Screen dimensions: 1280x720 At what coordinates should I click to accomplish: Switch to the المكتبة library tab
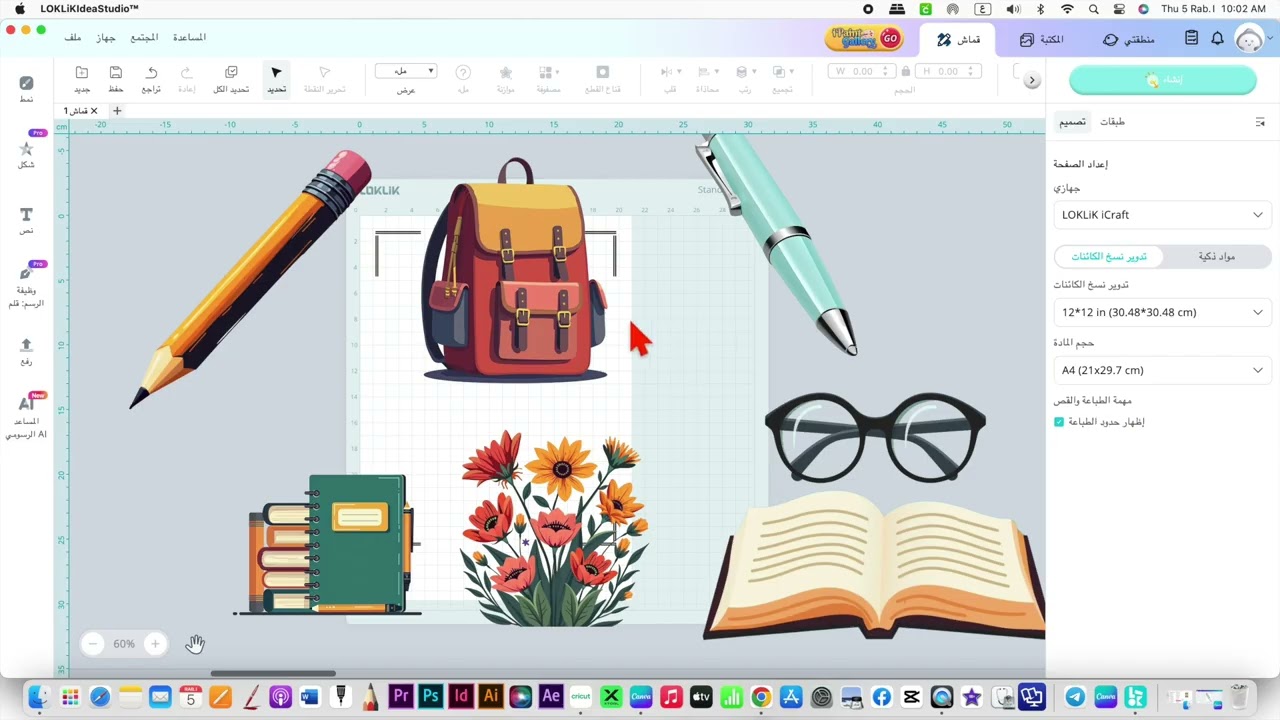point(1041,39)
